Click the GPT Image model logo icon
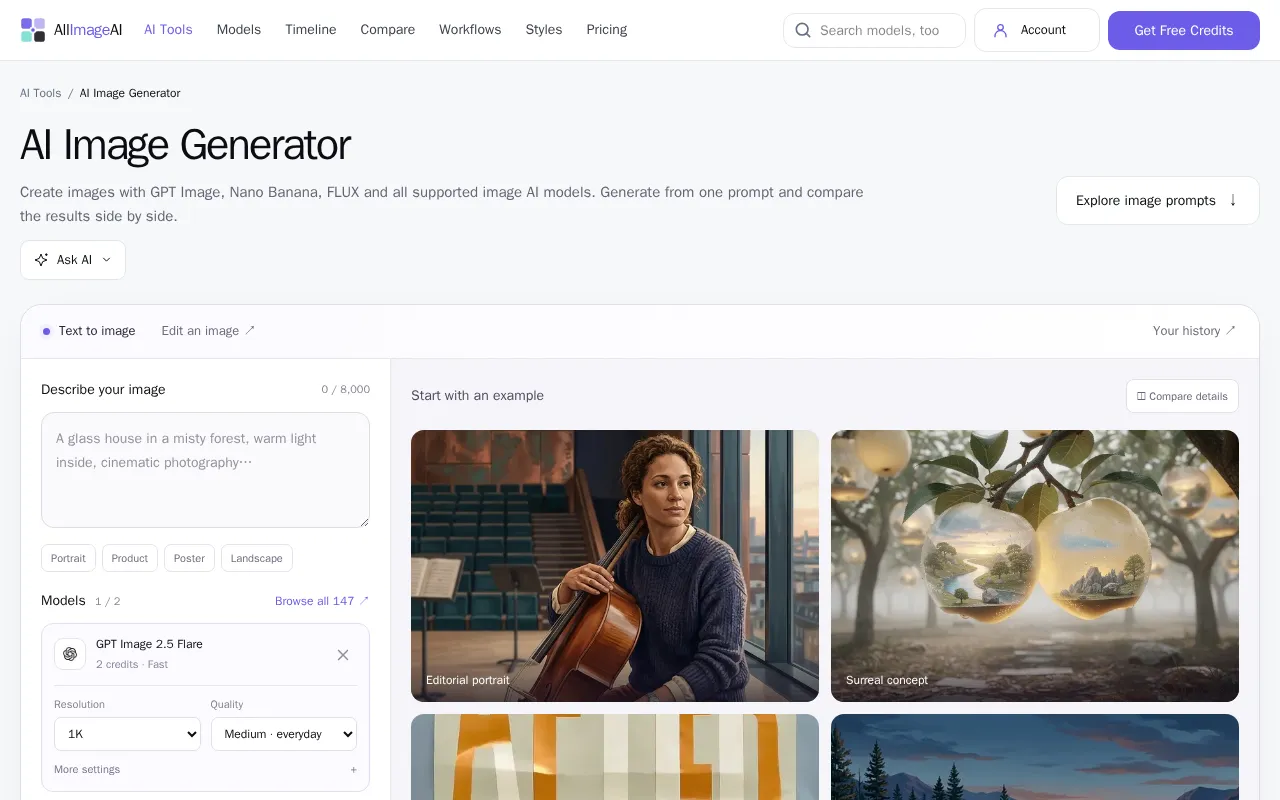Viewport: 1280px width, 800px height. [x=70, y=654]
